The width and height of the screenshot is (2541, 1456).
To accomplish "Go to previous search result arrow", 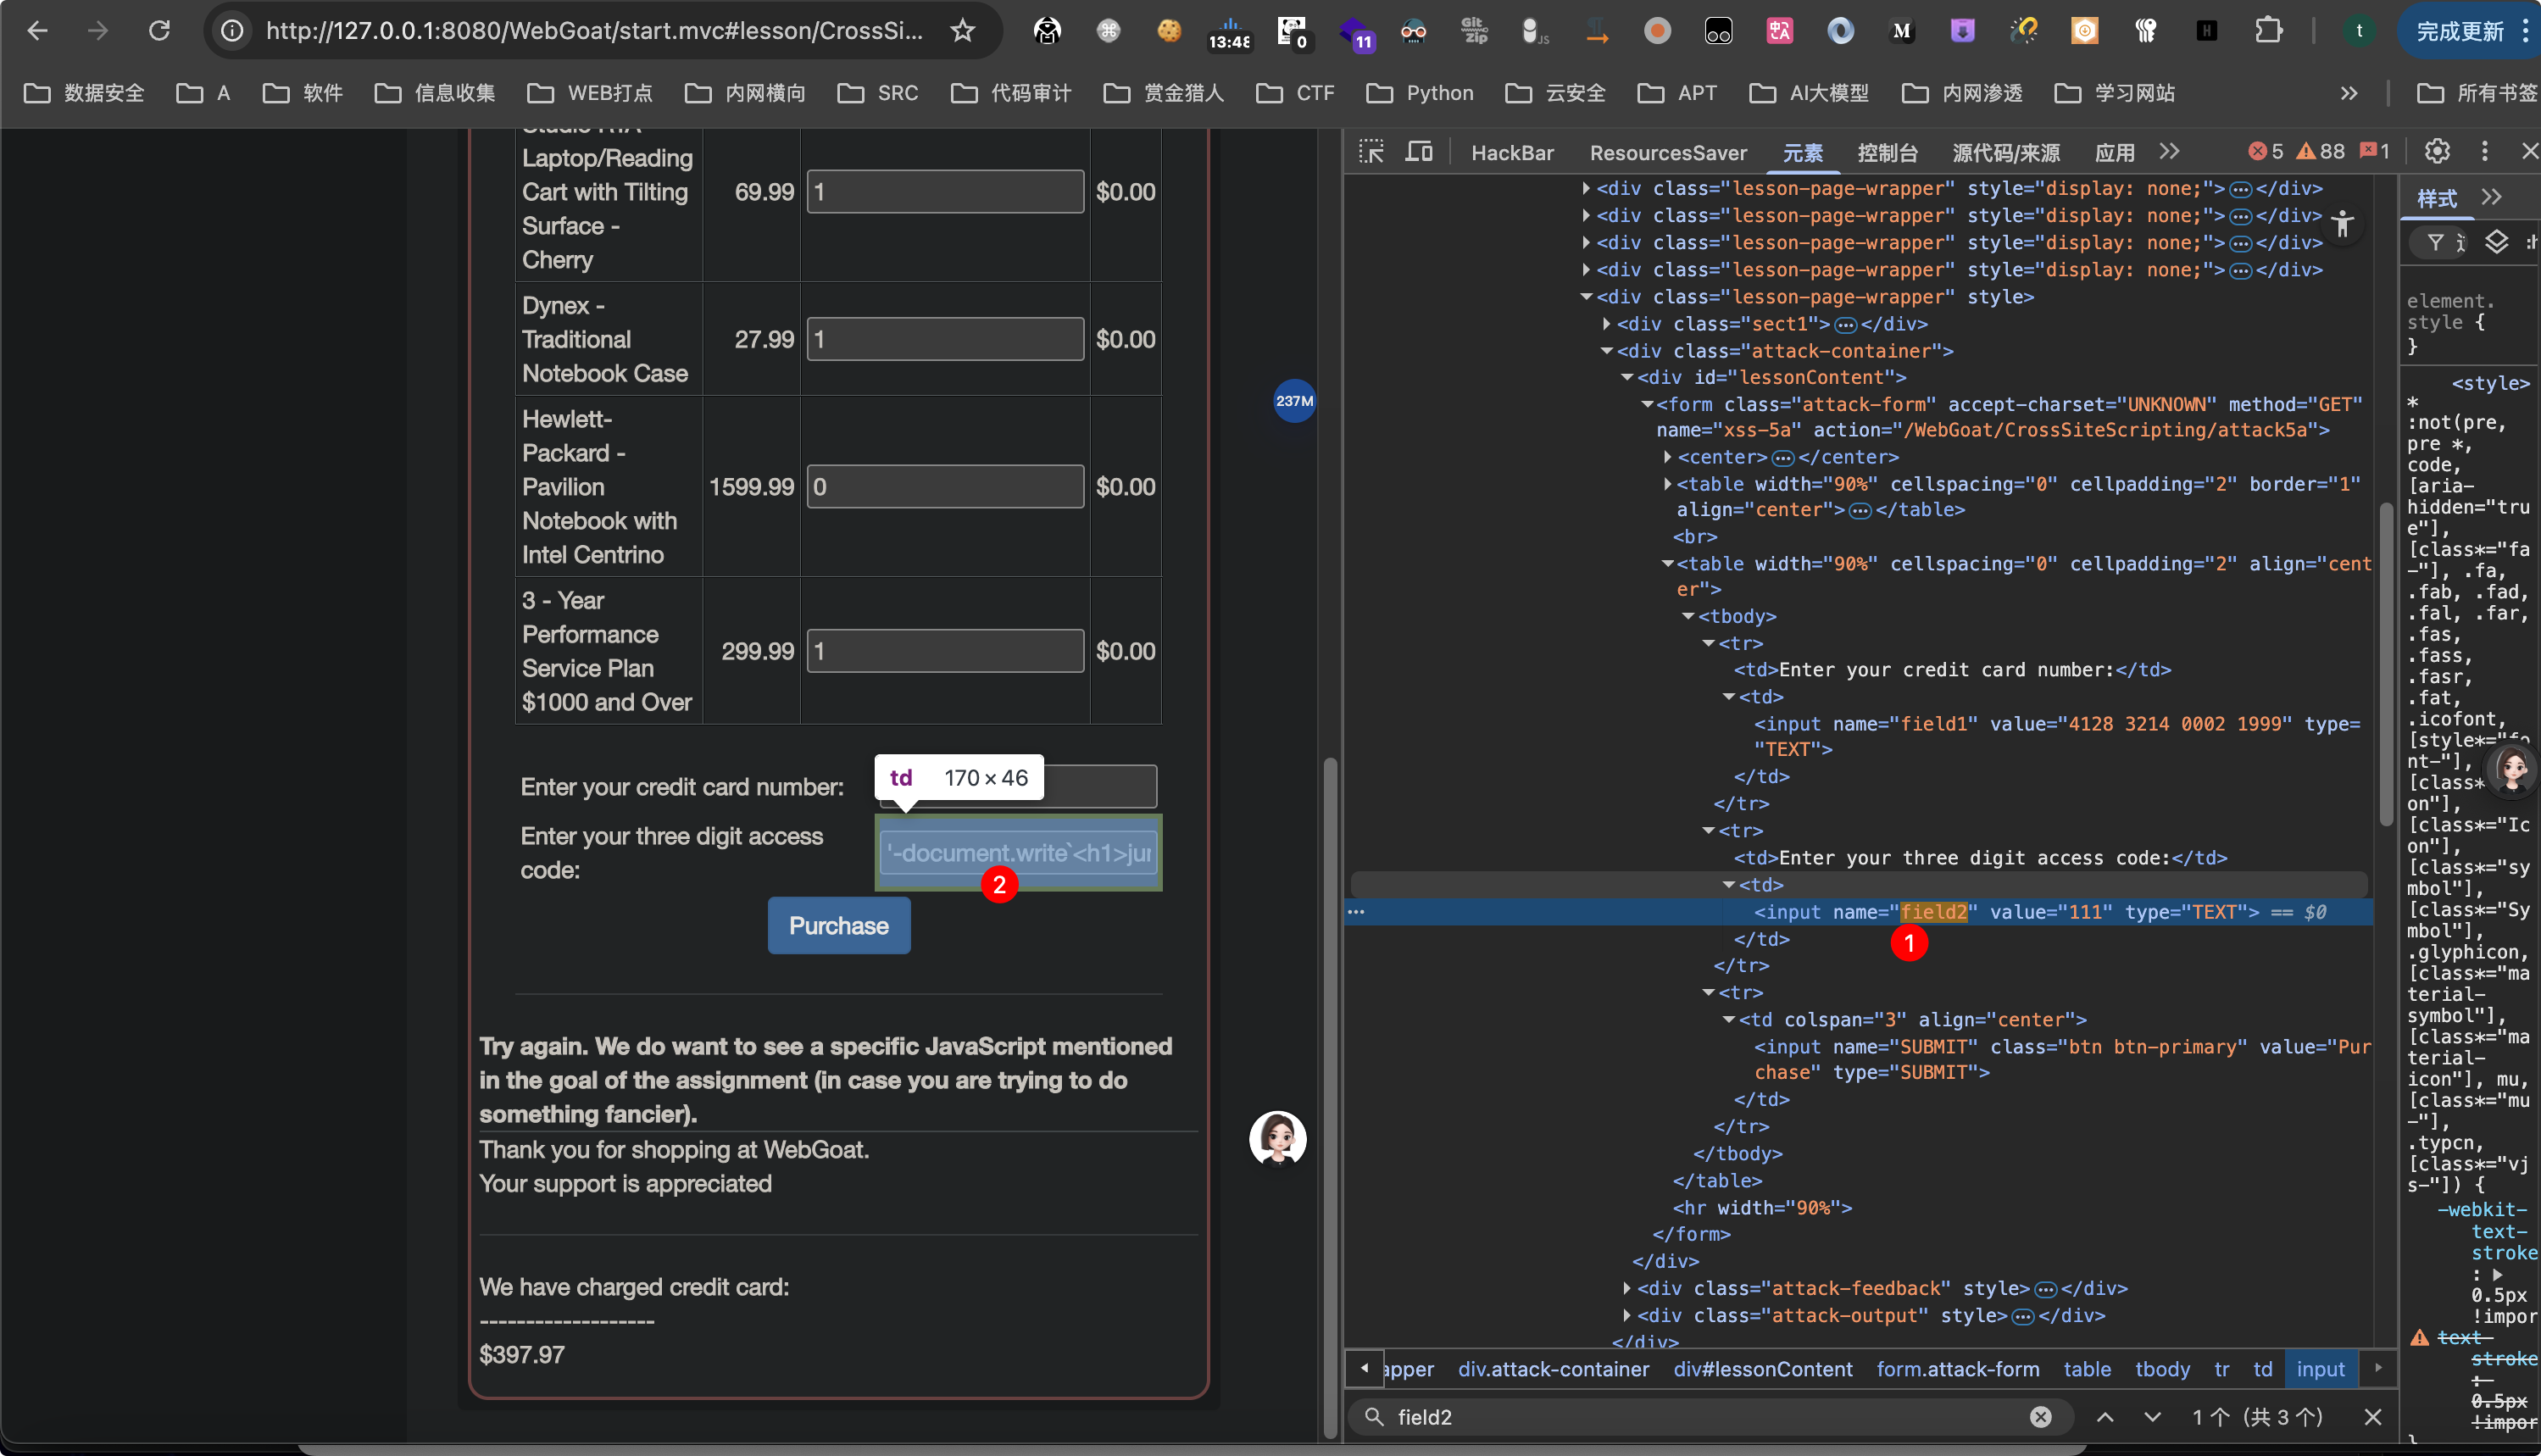I will [x=2105, y=1416].
